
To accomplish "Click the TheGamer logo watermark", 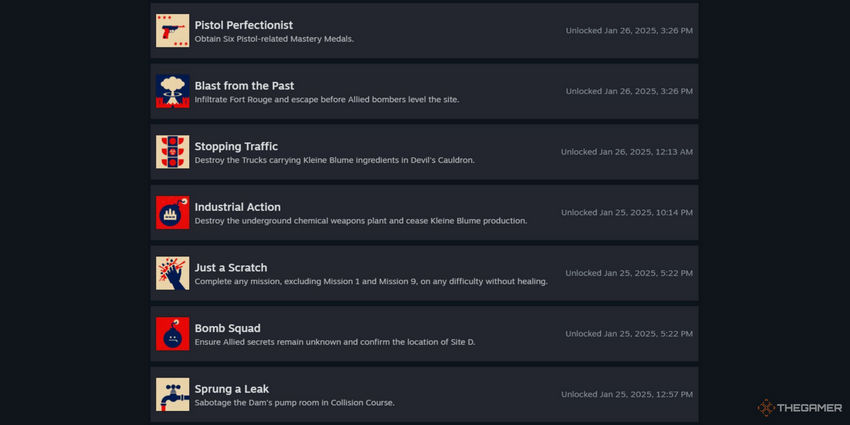I will (800, 408).
